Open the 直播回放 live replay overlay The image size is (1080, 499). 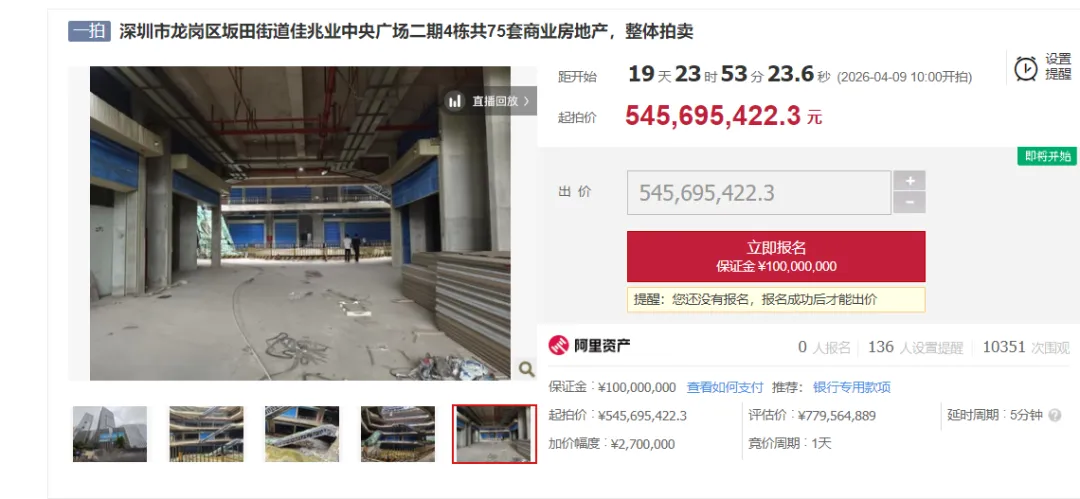coord(490,101)
